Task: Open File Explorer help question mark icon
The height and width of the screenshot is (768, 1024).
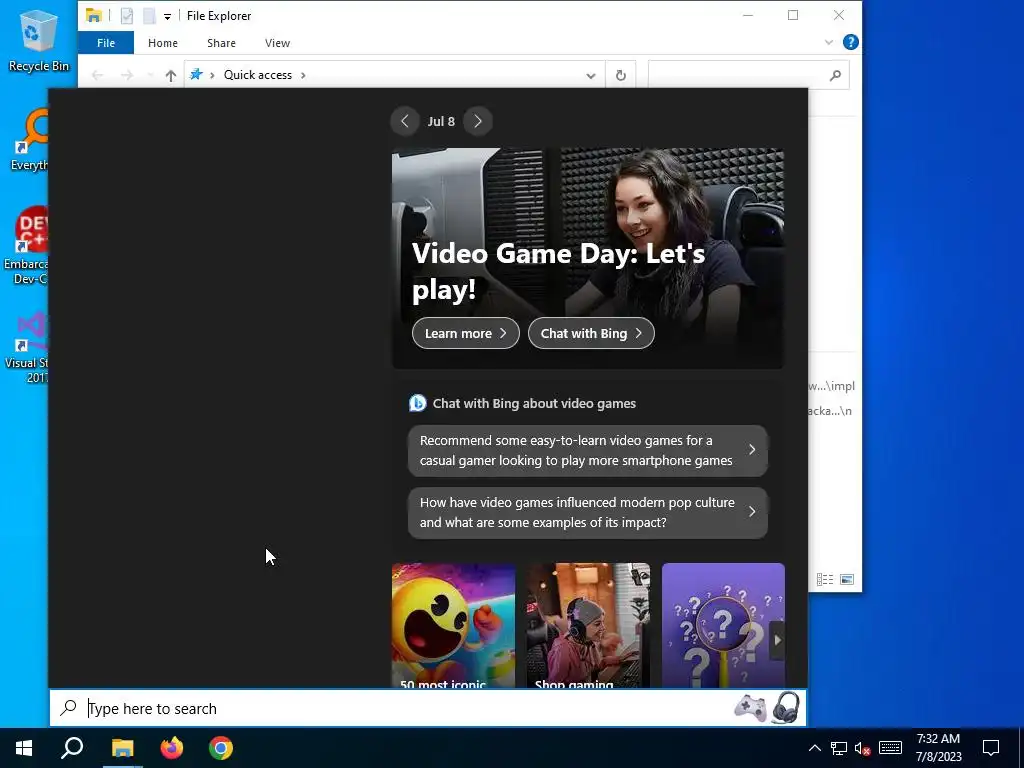Action: 850,42
